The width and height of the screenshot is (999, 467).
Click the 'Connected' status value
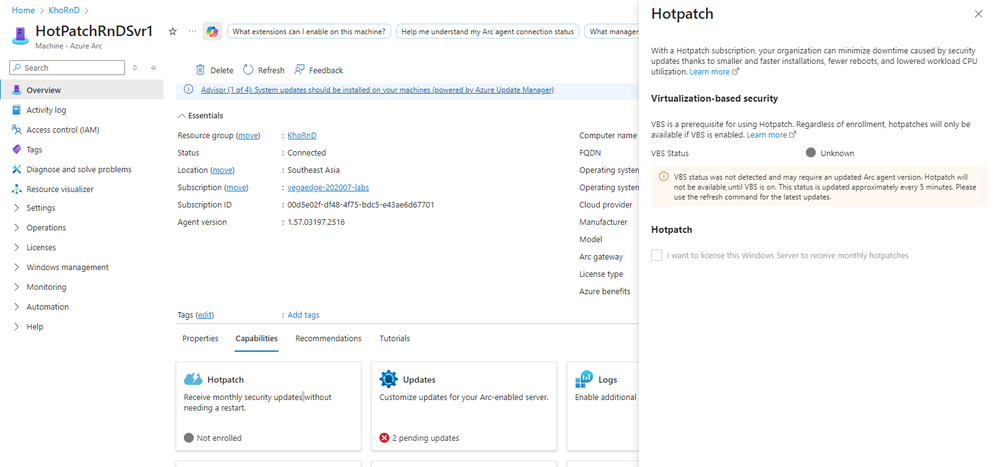(x=306, y=153)
